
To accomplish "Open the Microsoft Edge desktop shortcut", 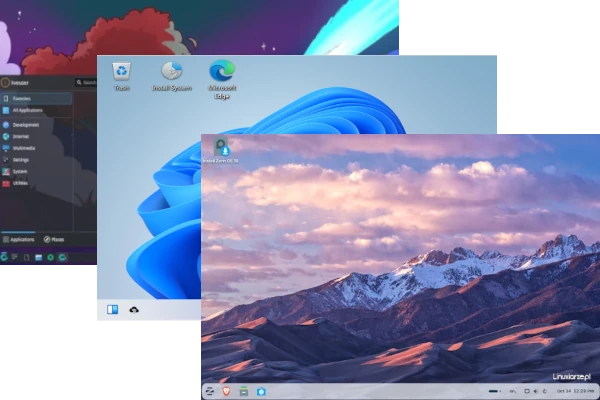I will click(222, 80).
